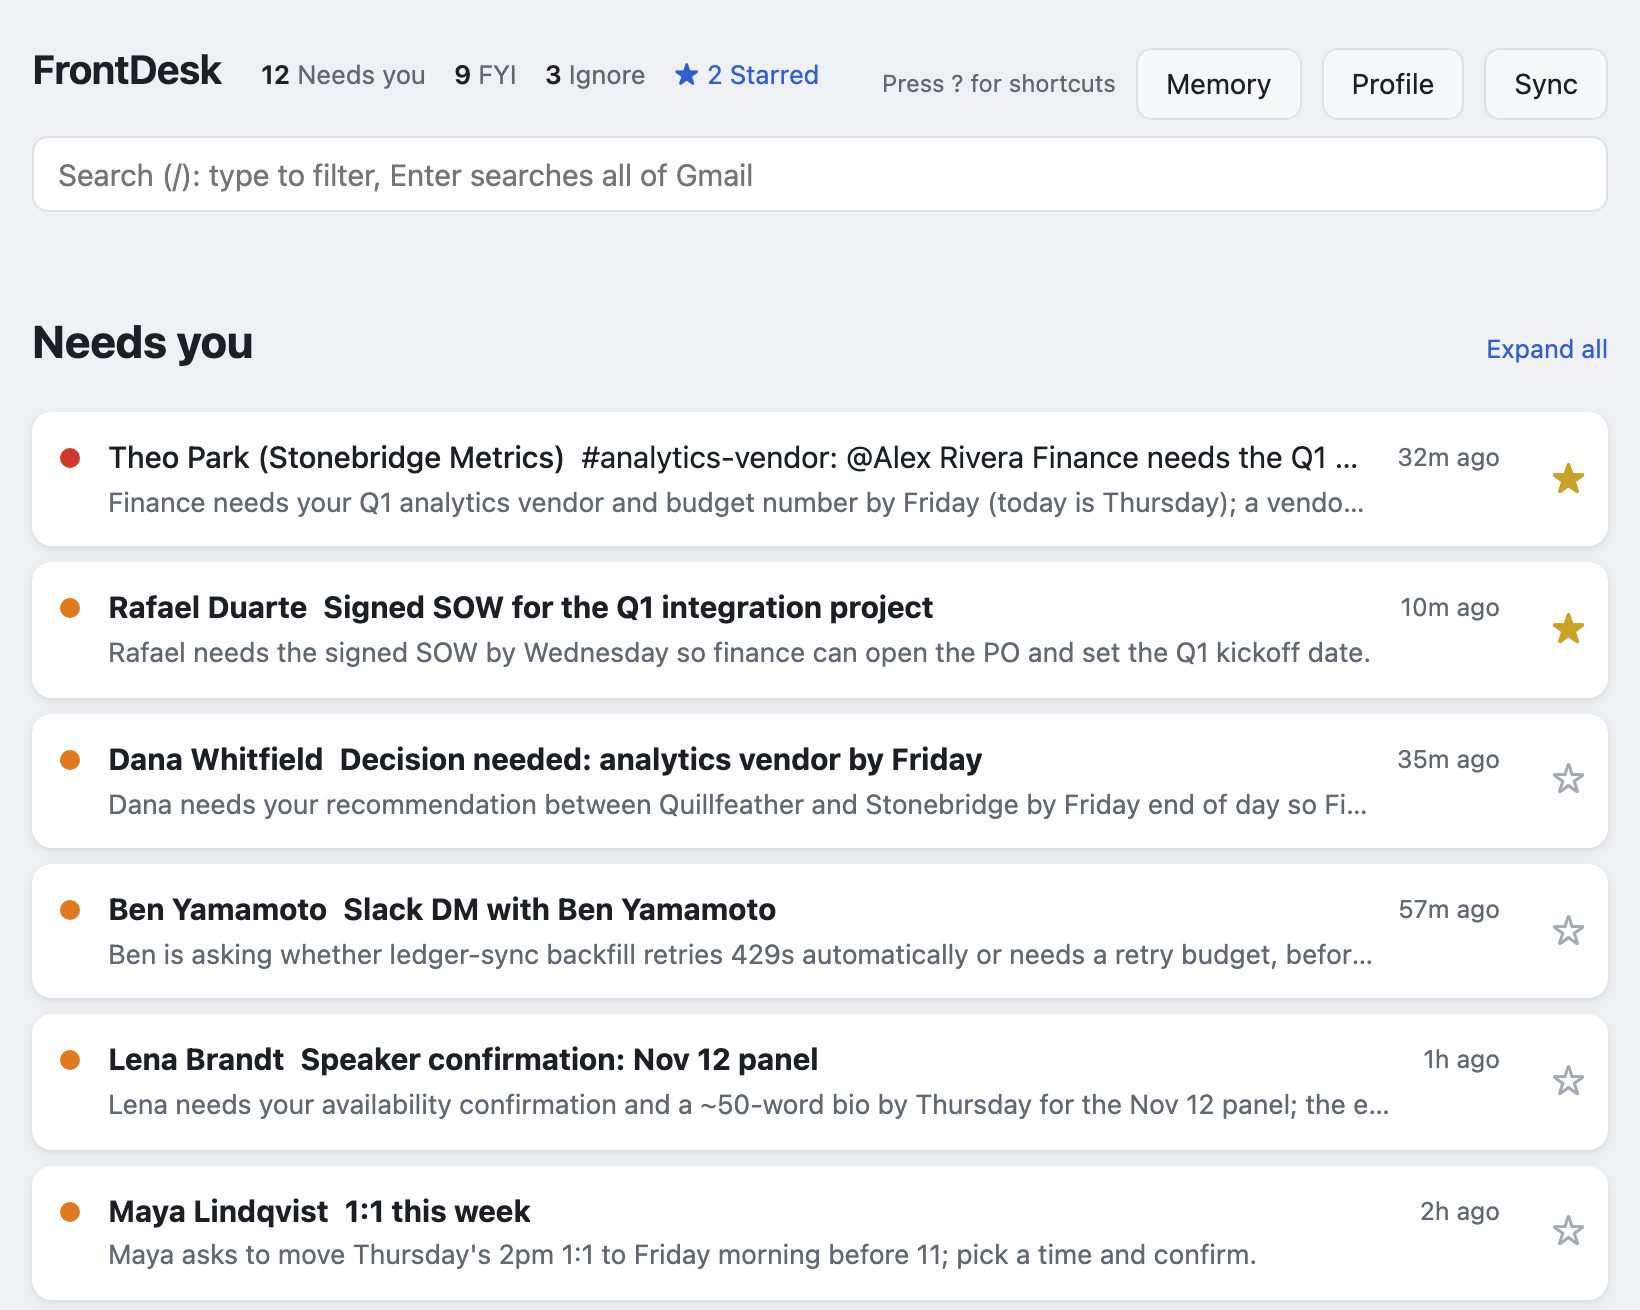The image size is (1640, 1310).
Task: Star Lena Brandt's speaker confirmation email
Action: pyautogui.click(x=1568, y=1081)
